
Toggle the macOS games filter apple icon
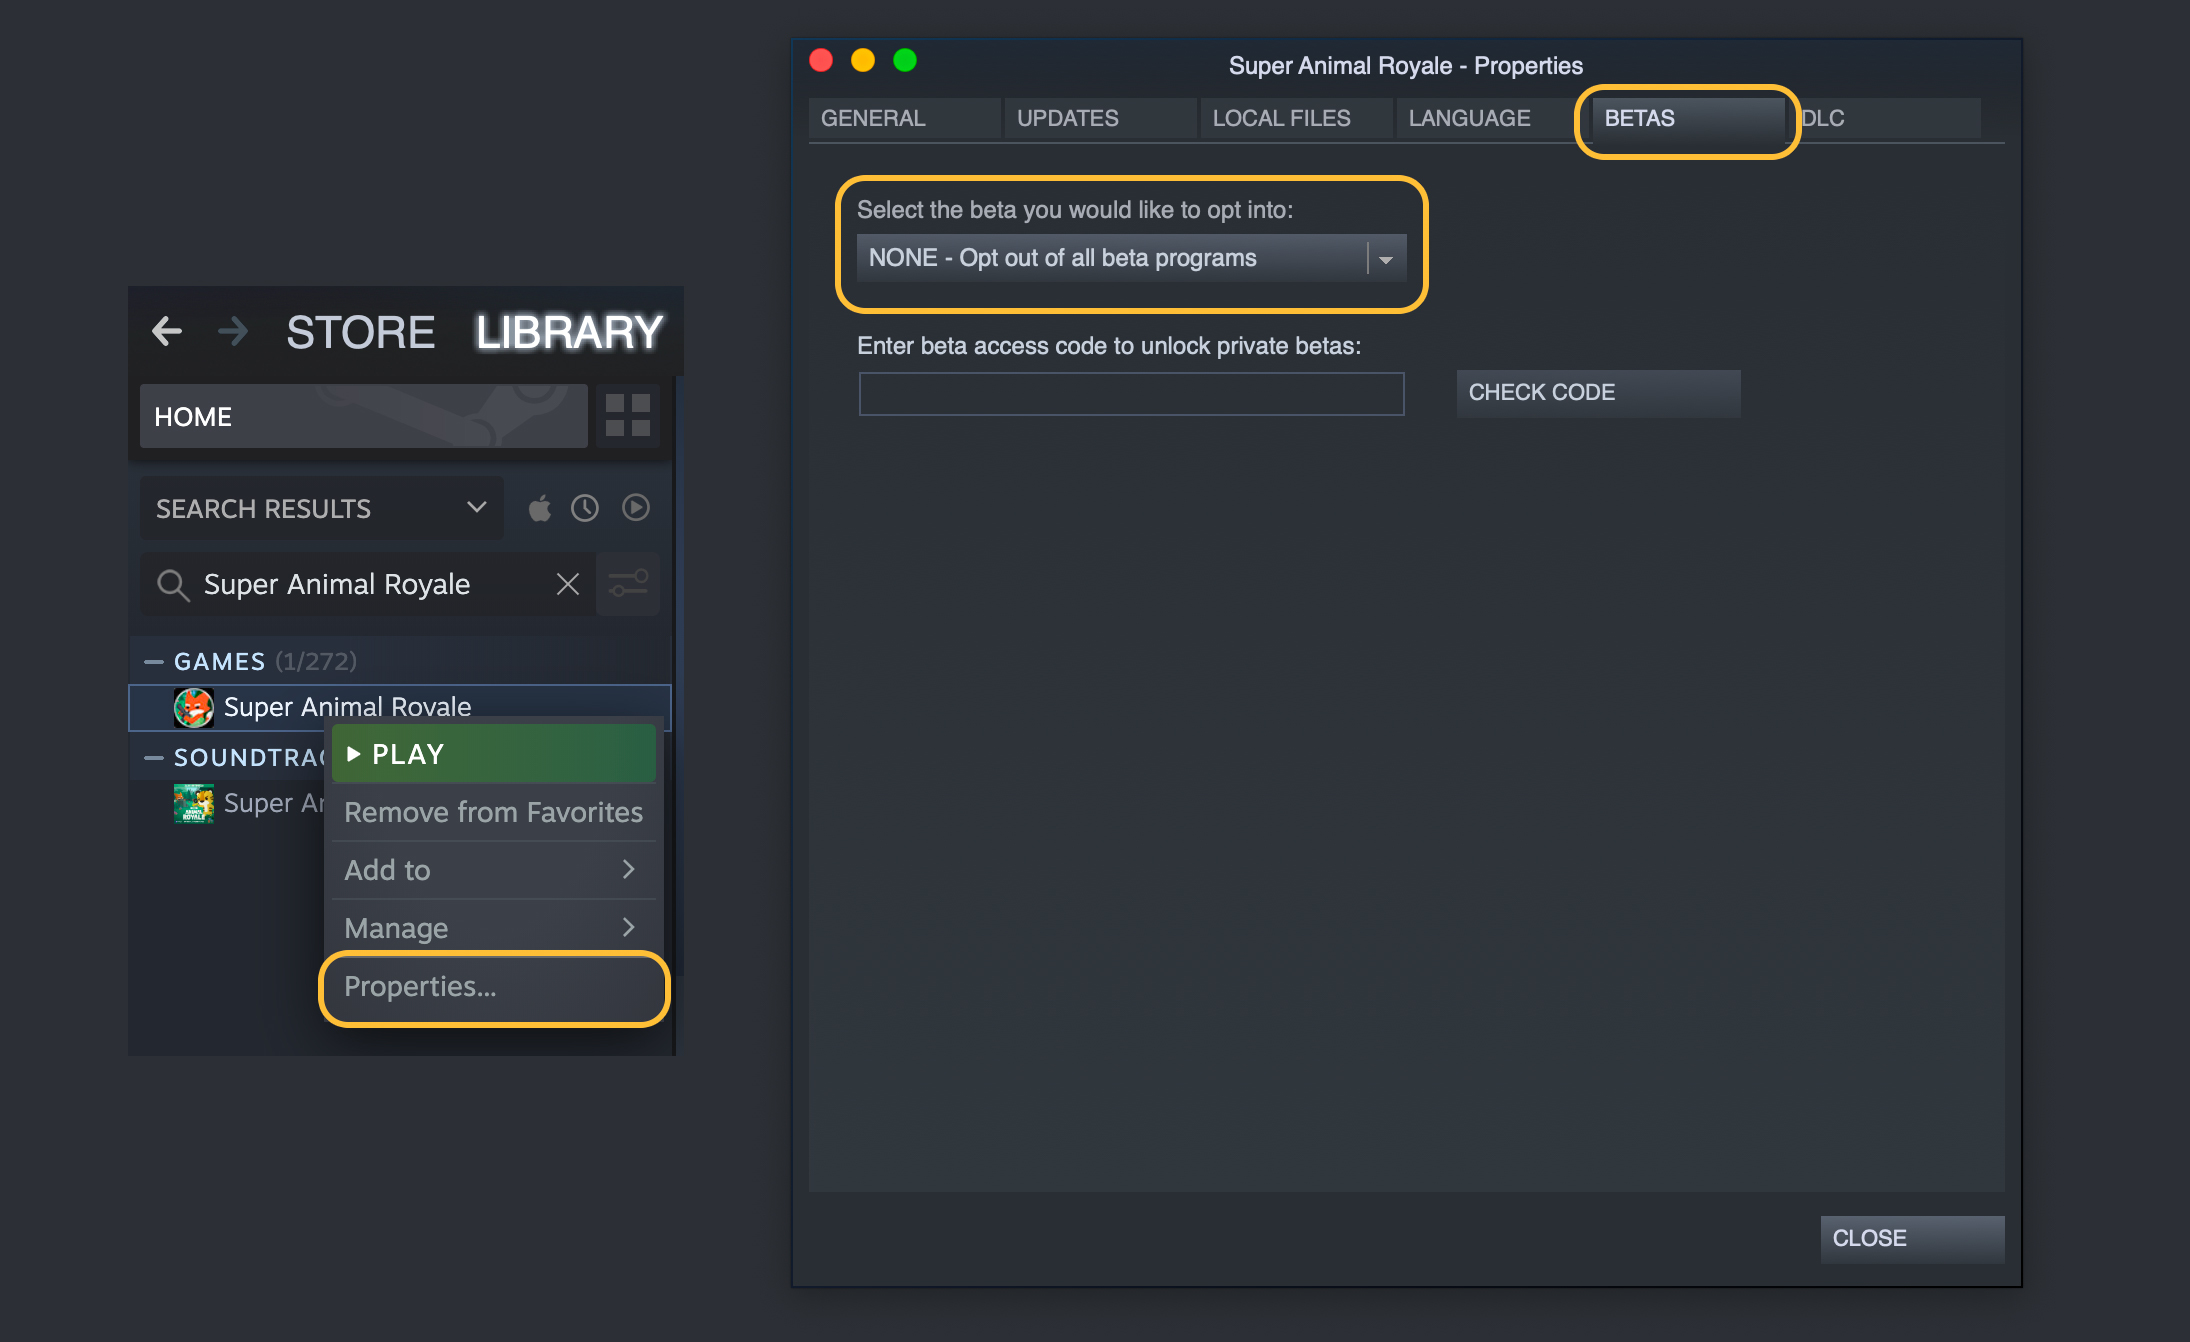(x=540, y=508)
